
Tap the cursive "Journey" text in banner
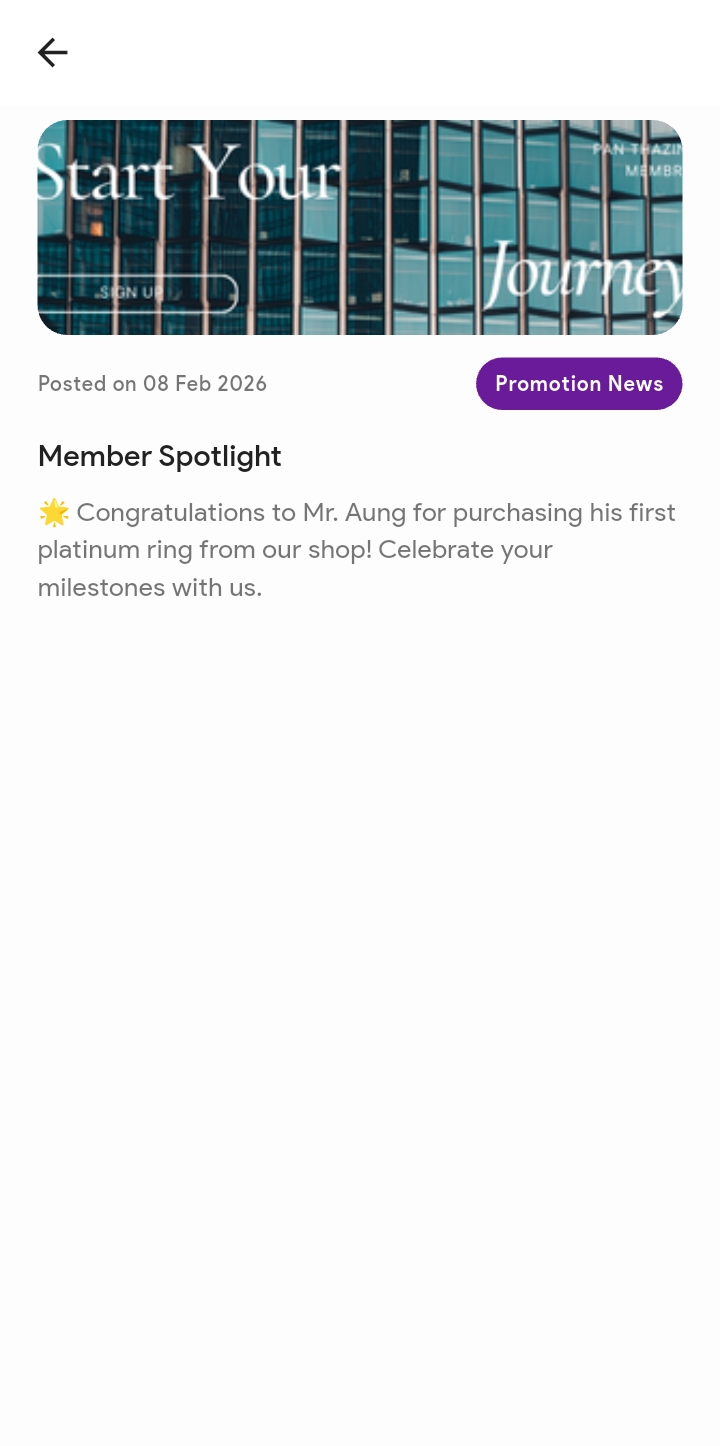click(x=585, y=275)
